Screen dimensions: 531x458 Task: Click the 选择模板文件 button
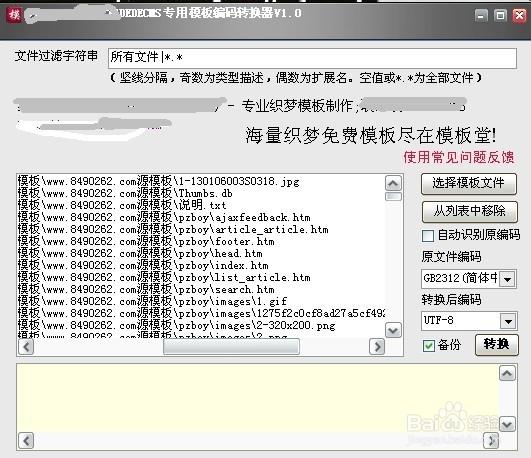click(x=469, y=183)
